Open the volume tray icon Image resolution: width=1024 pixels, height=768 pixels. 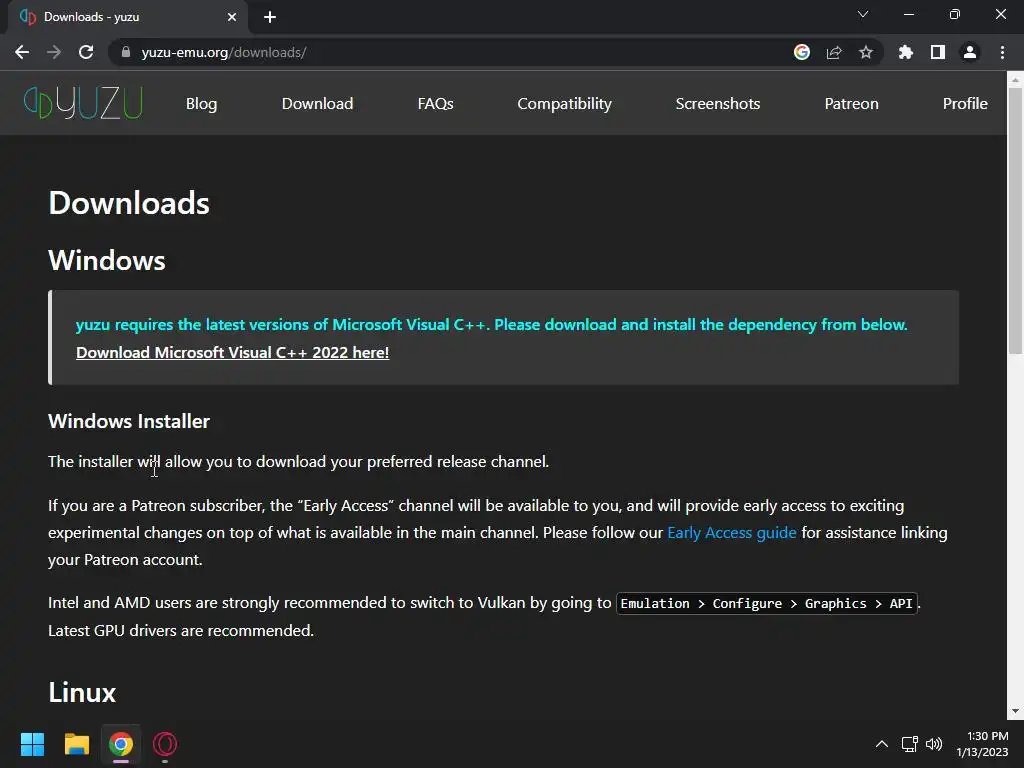tap(934, 744)
